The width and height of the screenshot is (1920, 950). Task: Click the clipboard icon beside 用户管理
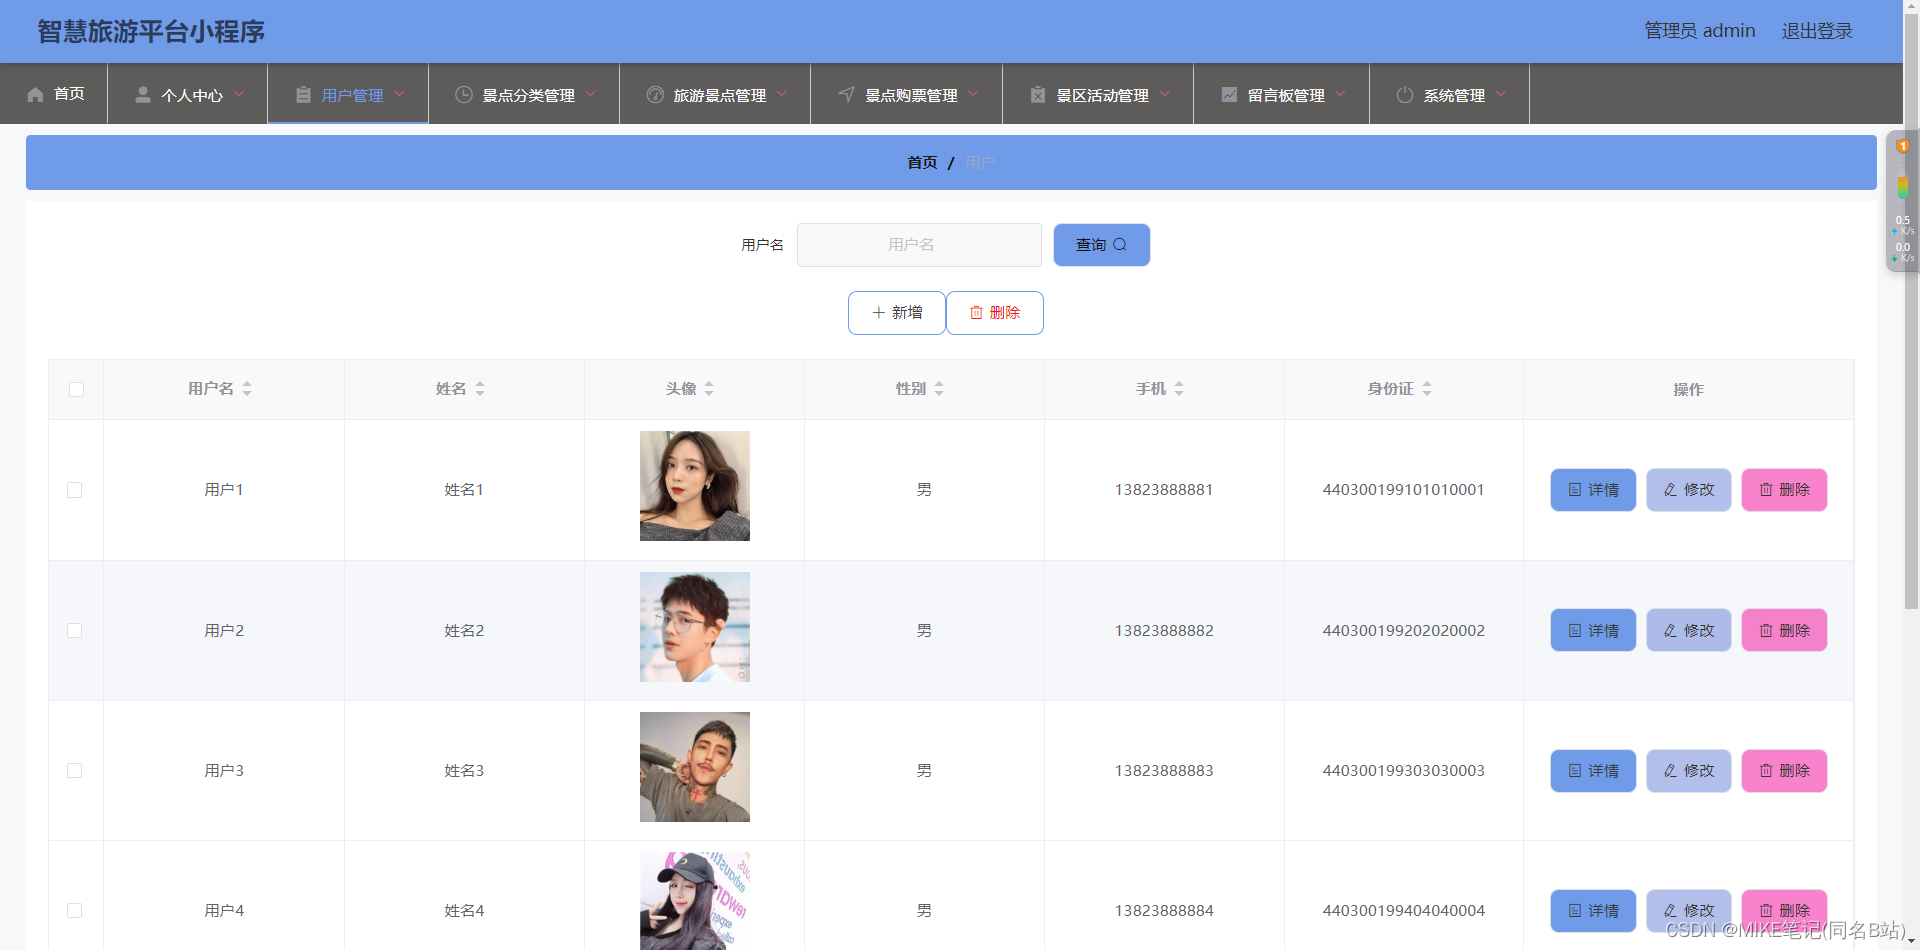coord(303,95)
